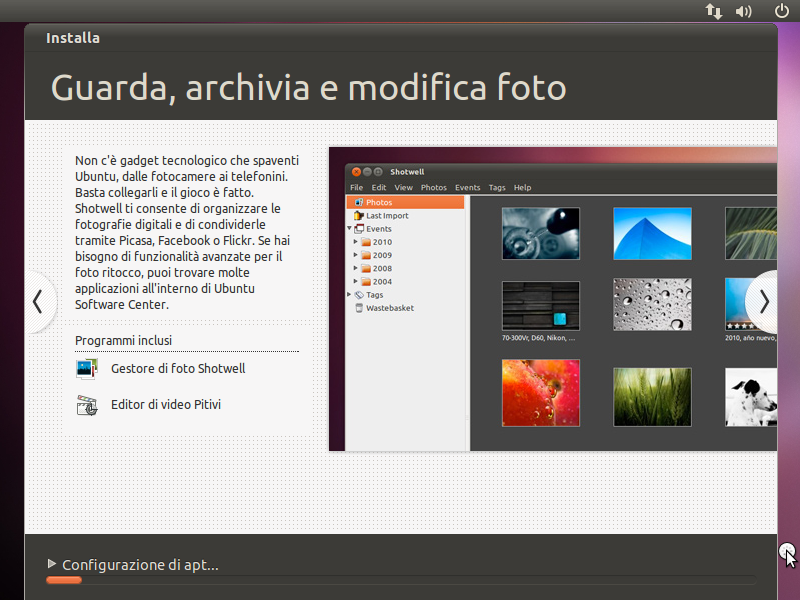Click the 2010 folder icon

[366, 242]
